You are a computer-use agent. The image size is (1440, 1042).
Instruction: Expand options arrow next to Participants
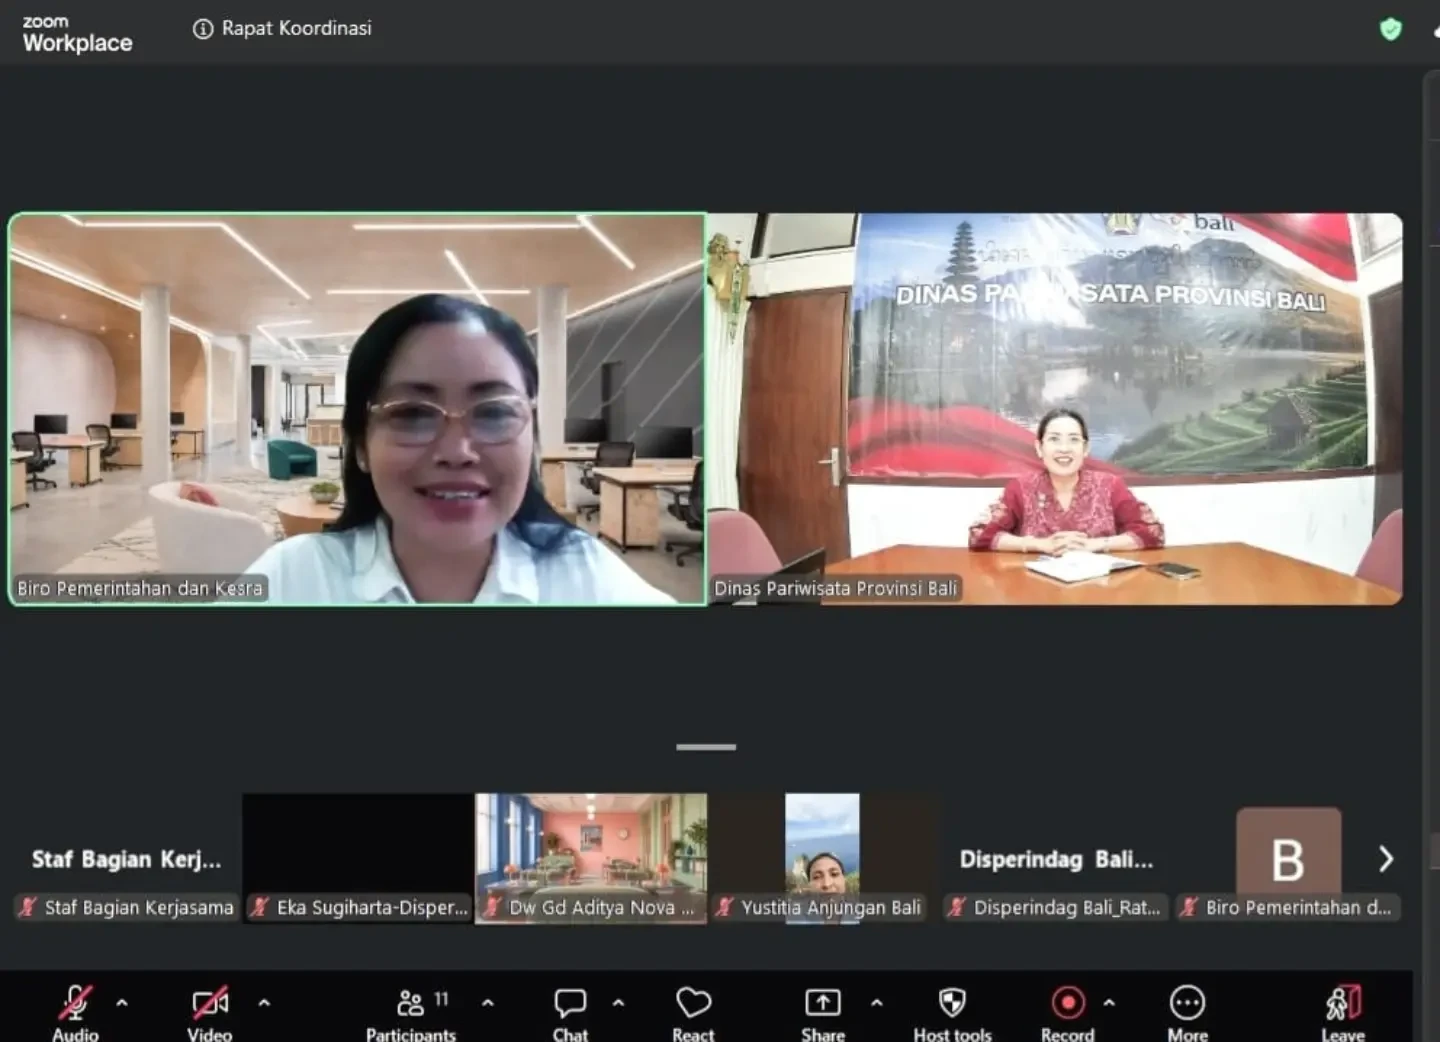pyautogui.click(x=488, y=1002)
